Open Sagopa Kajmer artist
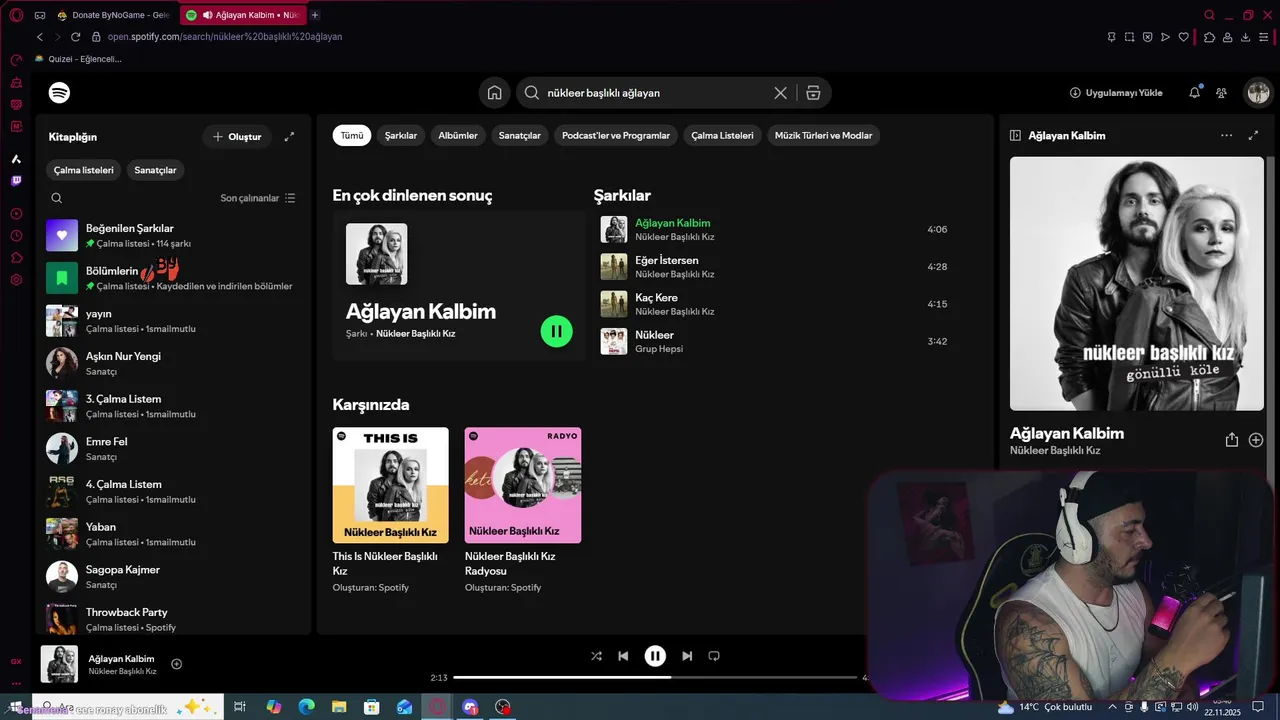This screenshot has height=720, width=1280. point(172,576)
